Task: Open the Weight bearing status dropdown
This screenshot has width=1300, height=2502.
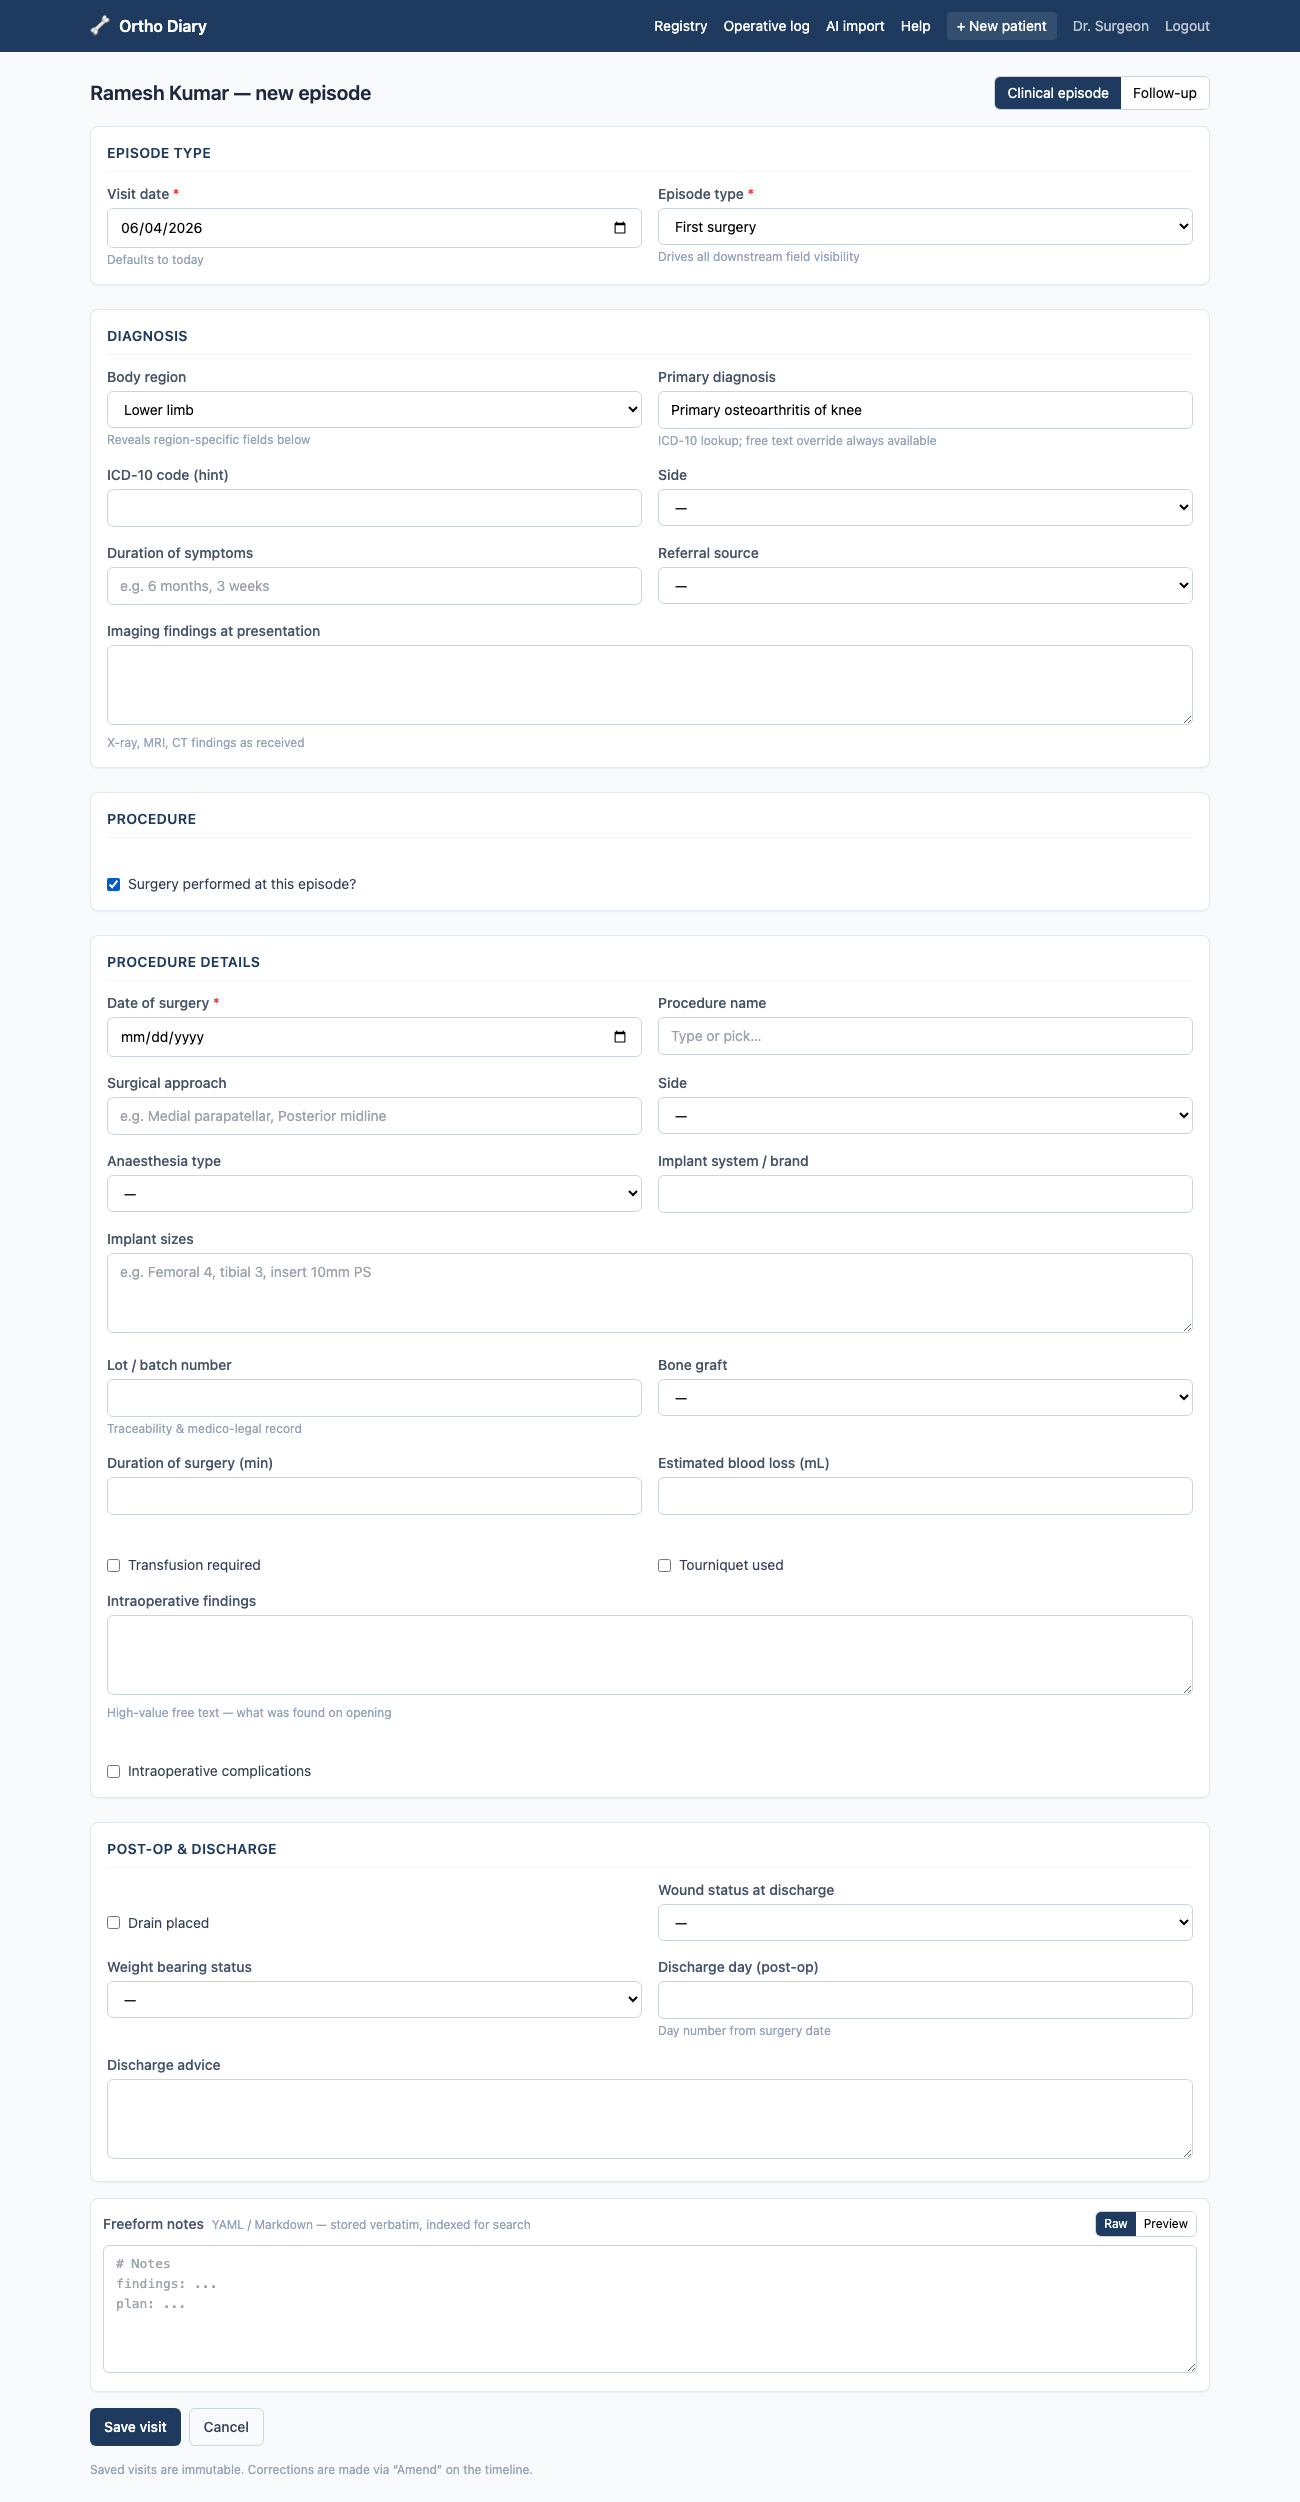Action: (x=374, y=2000)
